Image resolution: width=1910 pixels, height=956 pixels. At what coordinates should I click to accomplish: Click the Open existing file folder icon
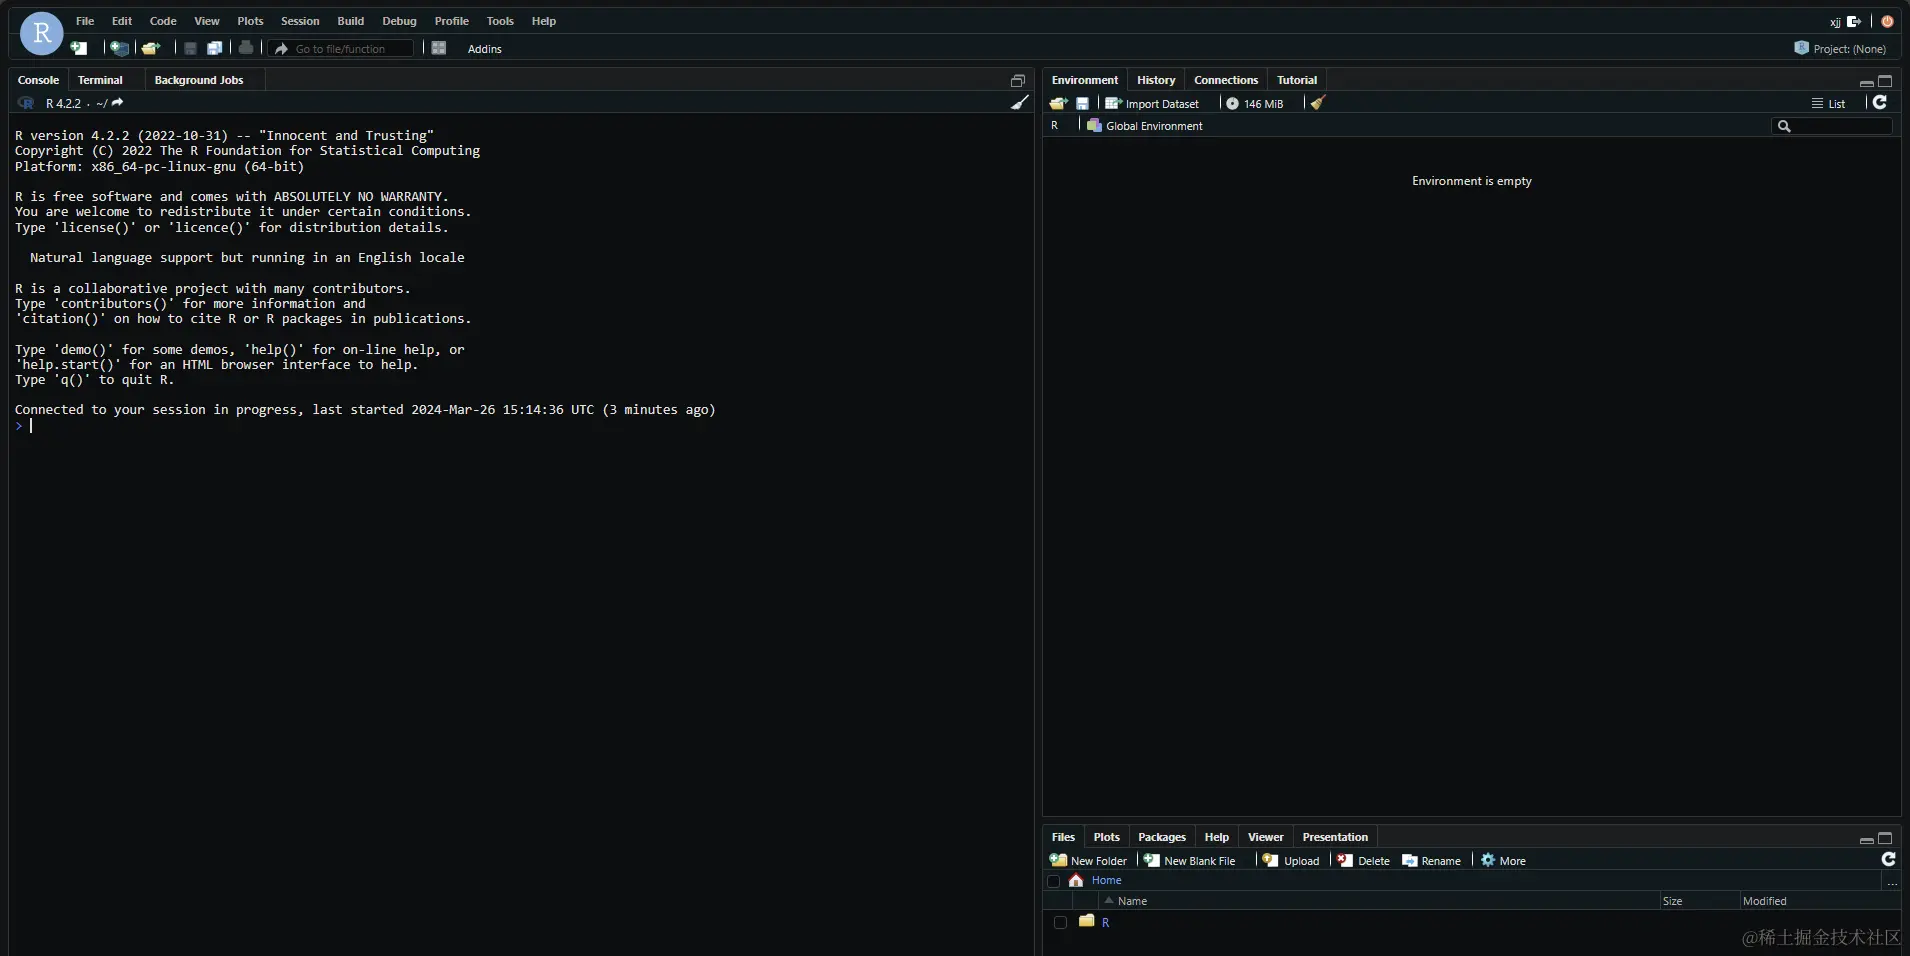(151, 48)
